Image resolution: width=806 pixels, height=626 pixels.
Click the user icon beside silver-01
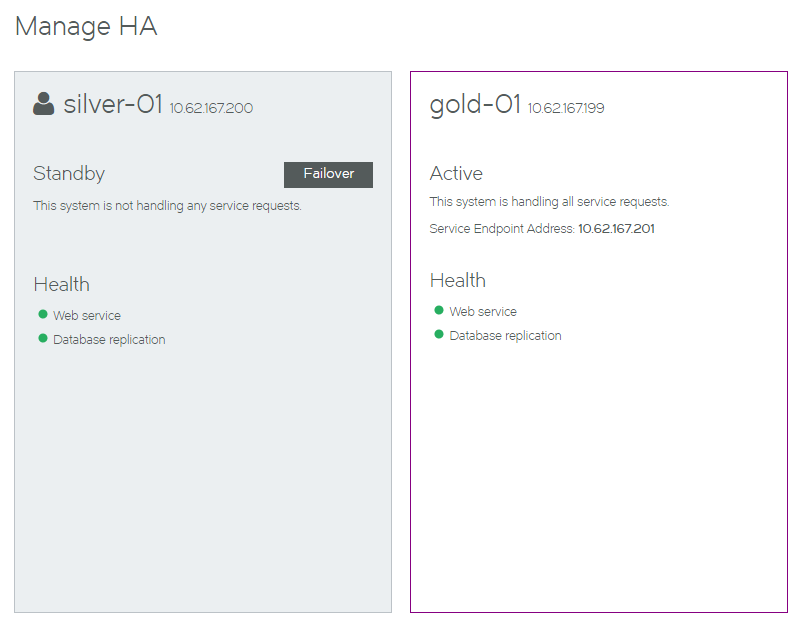tap(44, 104)
